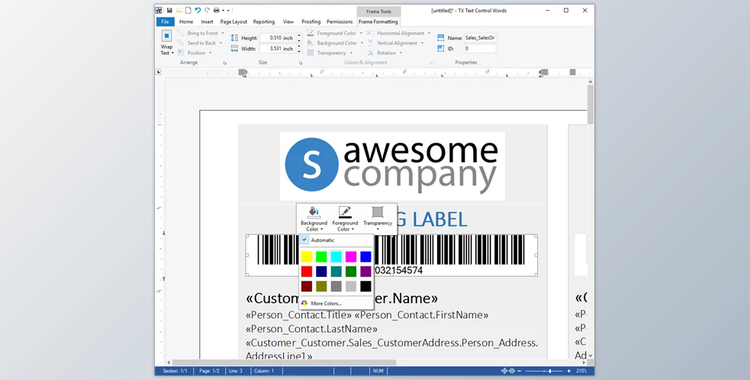Click More Colors... at palette bottom
The height and width of the screenshot is (380, 750).
(x=326, y=303)
